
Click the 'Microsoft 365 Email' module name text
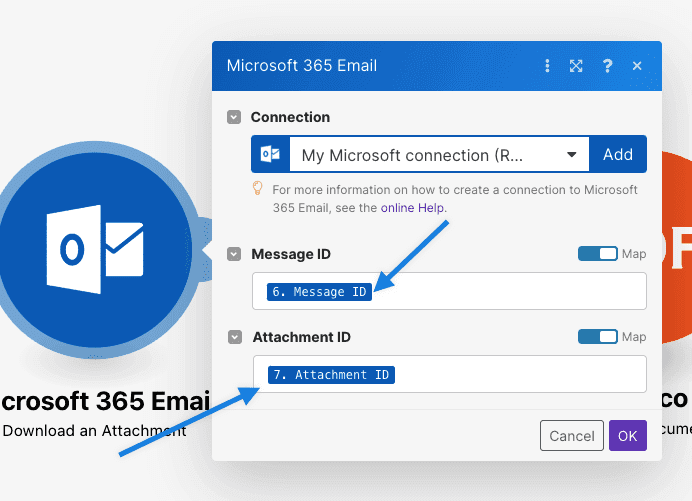[x=105, y=401]
